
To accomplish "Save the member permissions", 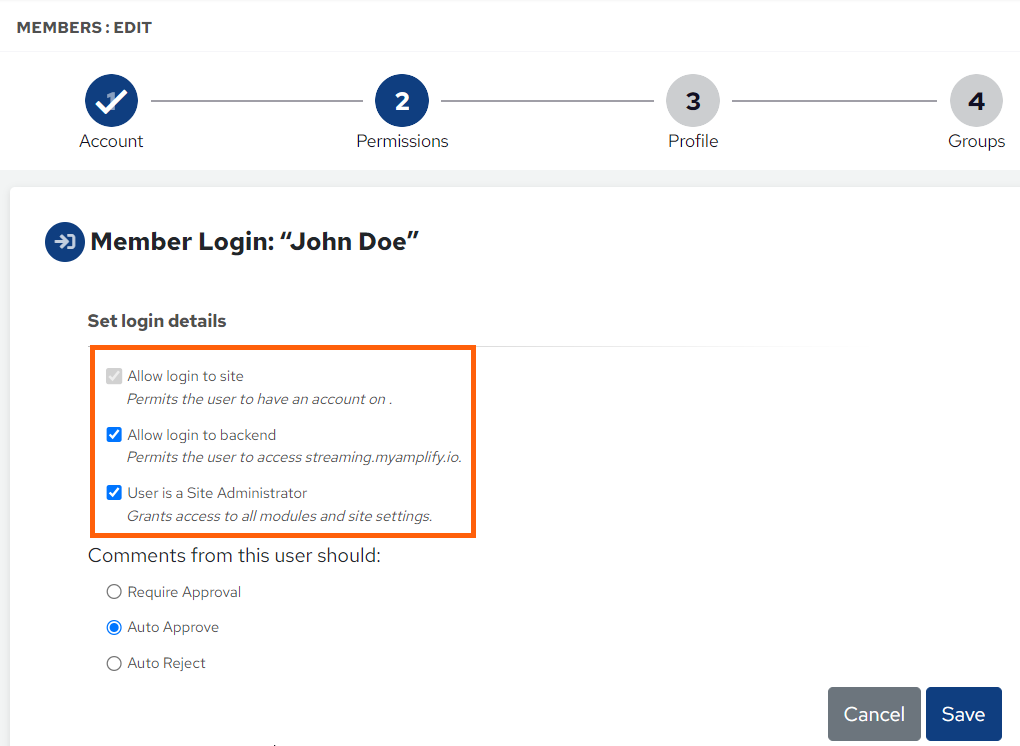I will 963,714.
